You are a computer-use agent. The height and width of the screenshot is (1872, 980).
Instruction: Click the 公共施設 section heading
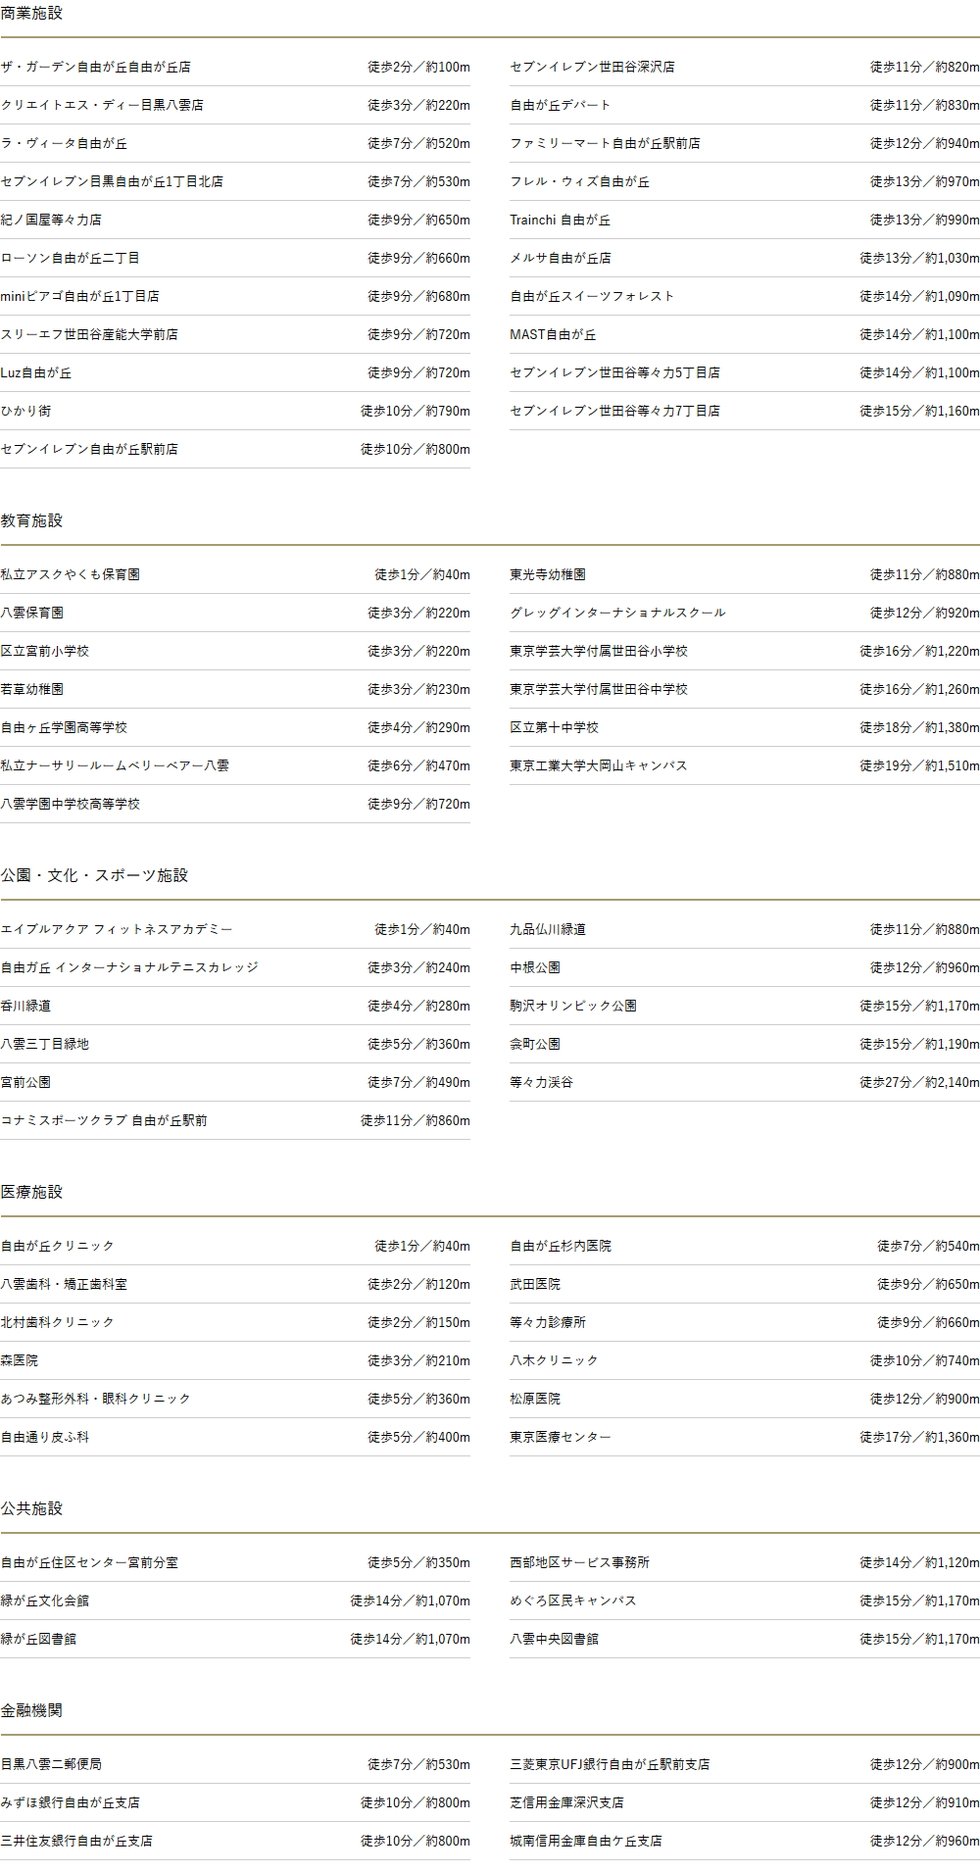pyautogui.click(x=32, y=1508)
